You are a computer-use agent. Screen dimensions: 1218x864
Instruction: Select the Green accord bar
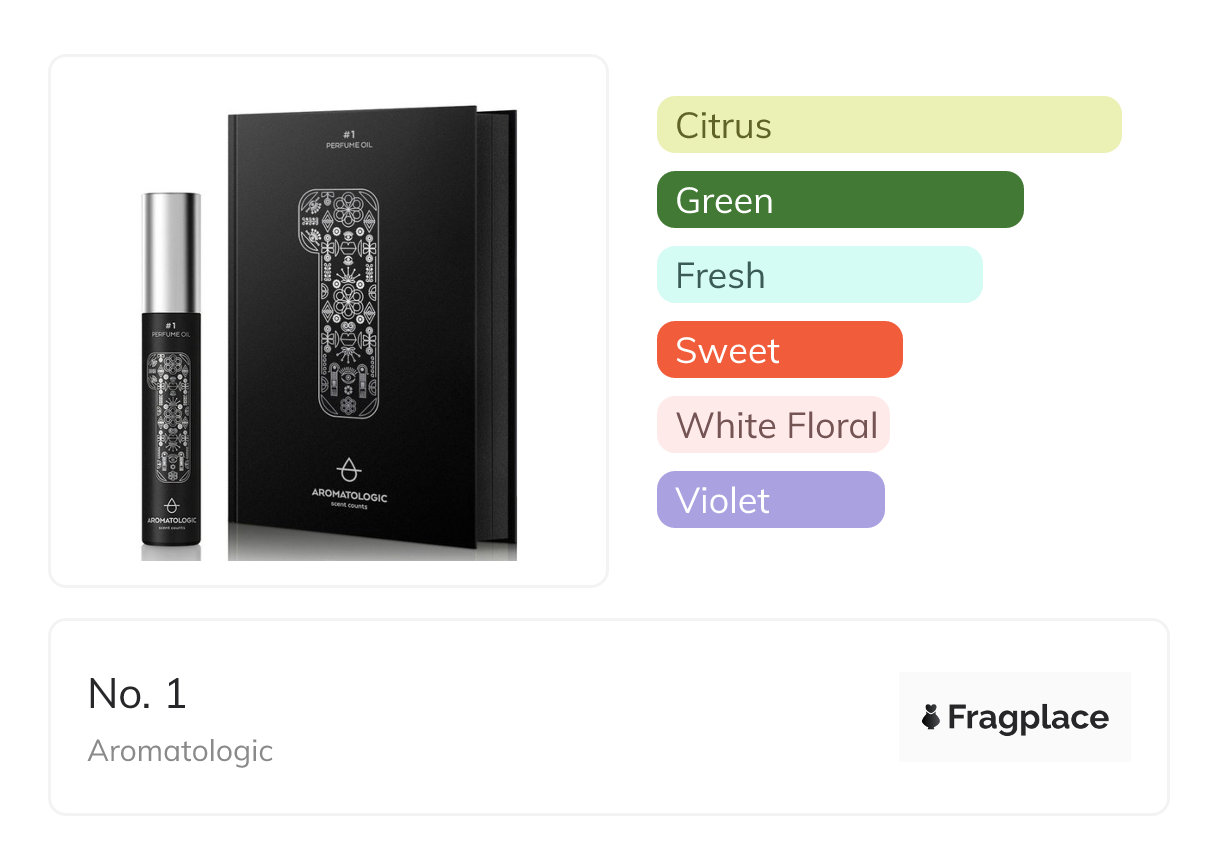click(x=839, y=200)
